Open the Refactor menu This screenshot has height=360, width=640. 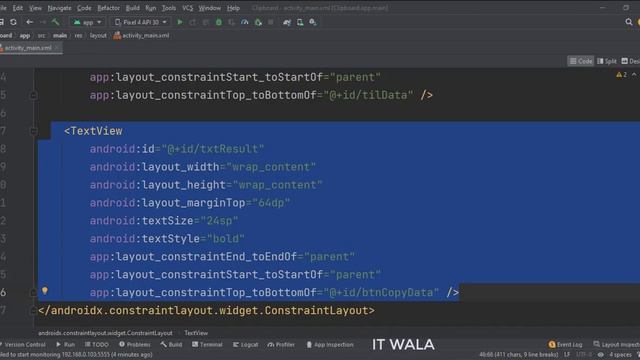tap(109, 8)
